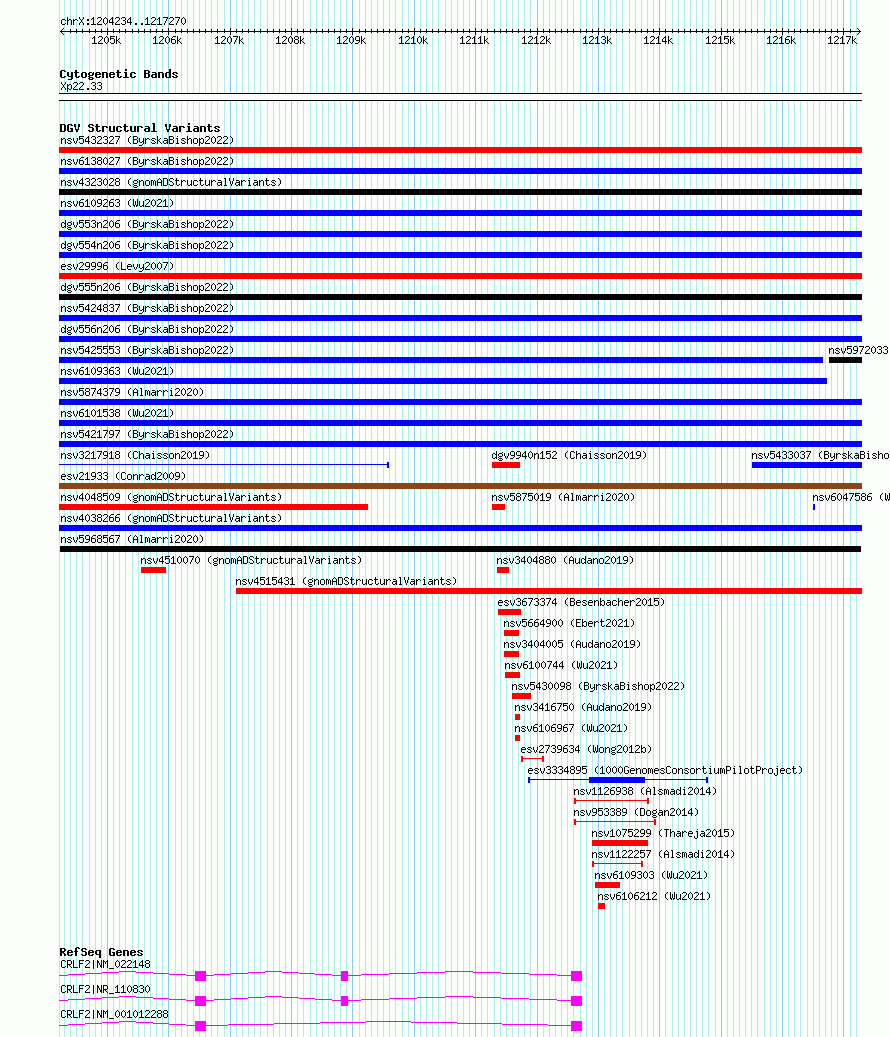The width and height of the screenshot is (890, 1037).
Task: Click the short red dgv9940n152 variant bar
Action: tap(506, 466)
